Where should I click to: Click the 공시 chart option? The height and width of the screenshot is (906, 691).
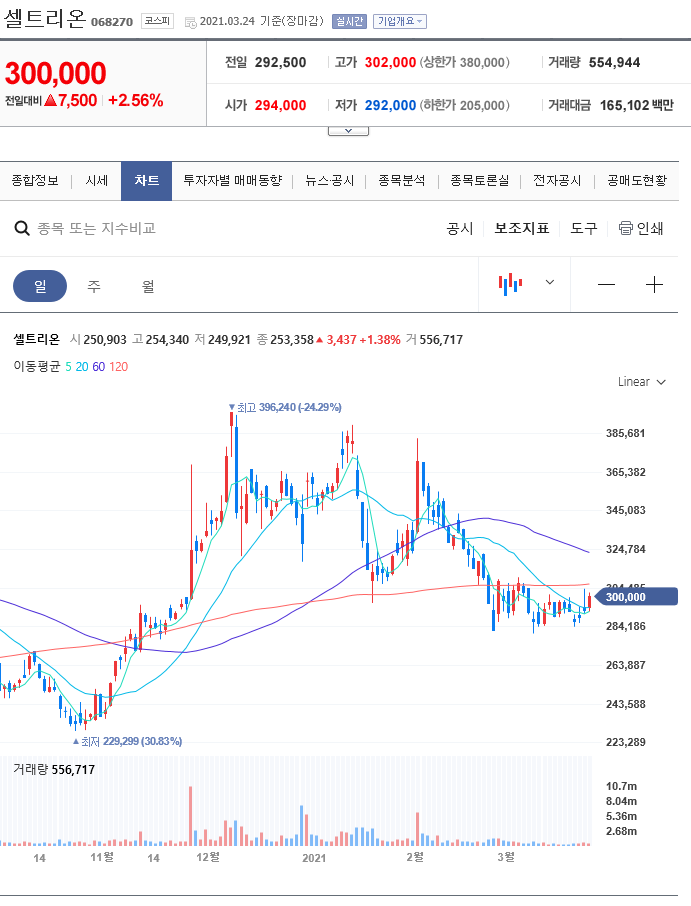460,228
